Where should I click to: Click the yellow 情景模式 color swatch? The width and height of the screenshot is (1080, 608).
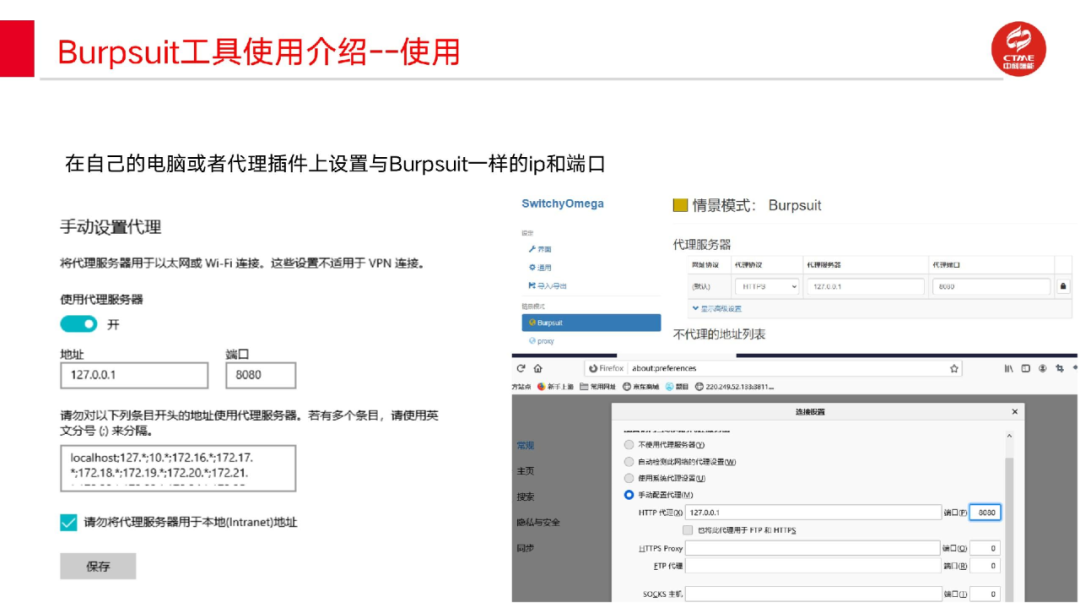coord(680,205)
